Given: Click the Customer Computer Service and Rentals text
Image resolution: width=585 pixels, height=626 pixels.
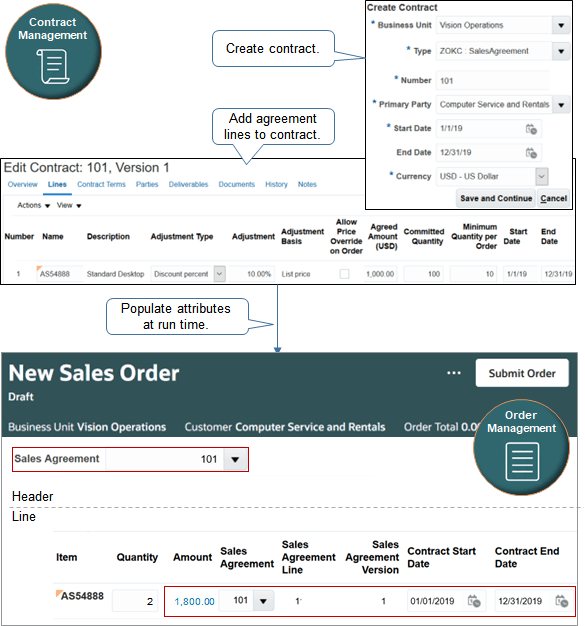Looking at the screenshot, I should tap(285, 427).
